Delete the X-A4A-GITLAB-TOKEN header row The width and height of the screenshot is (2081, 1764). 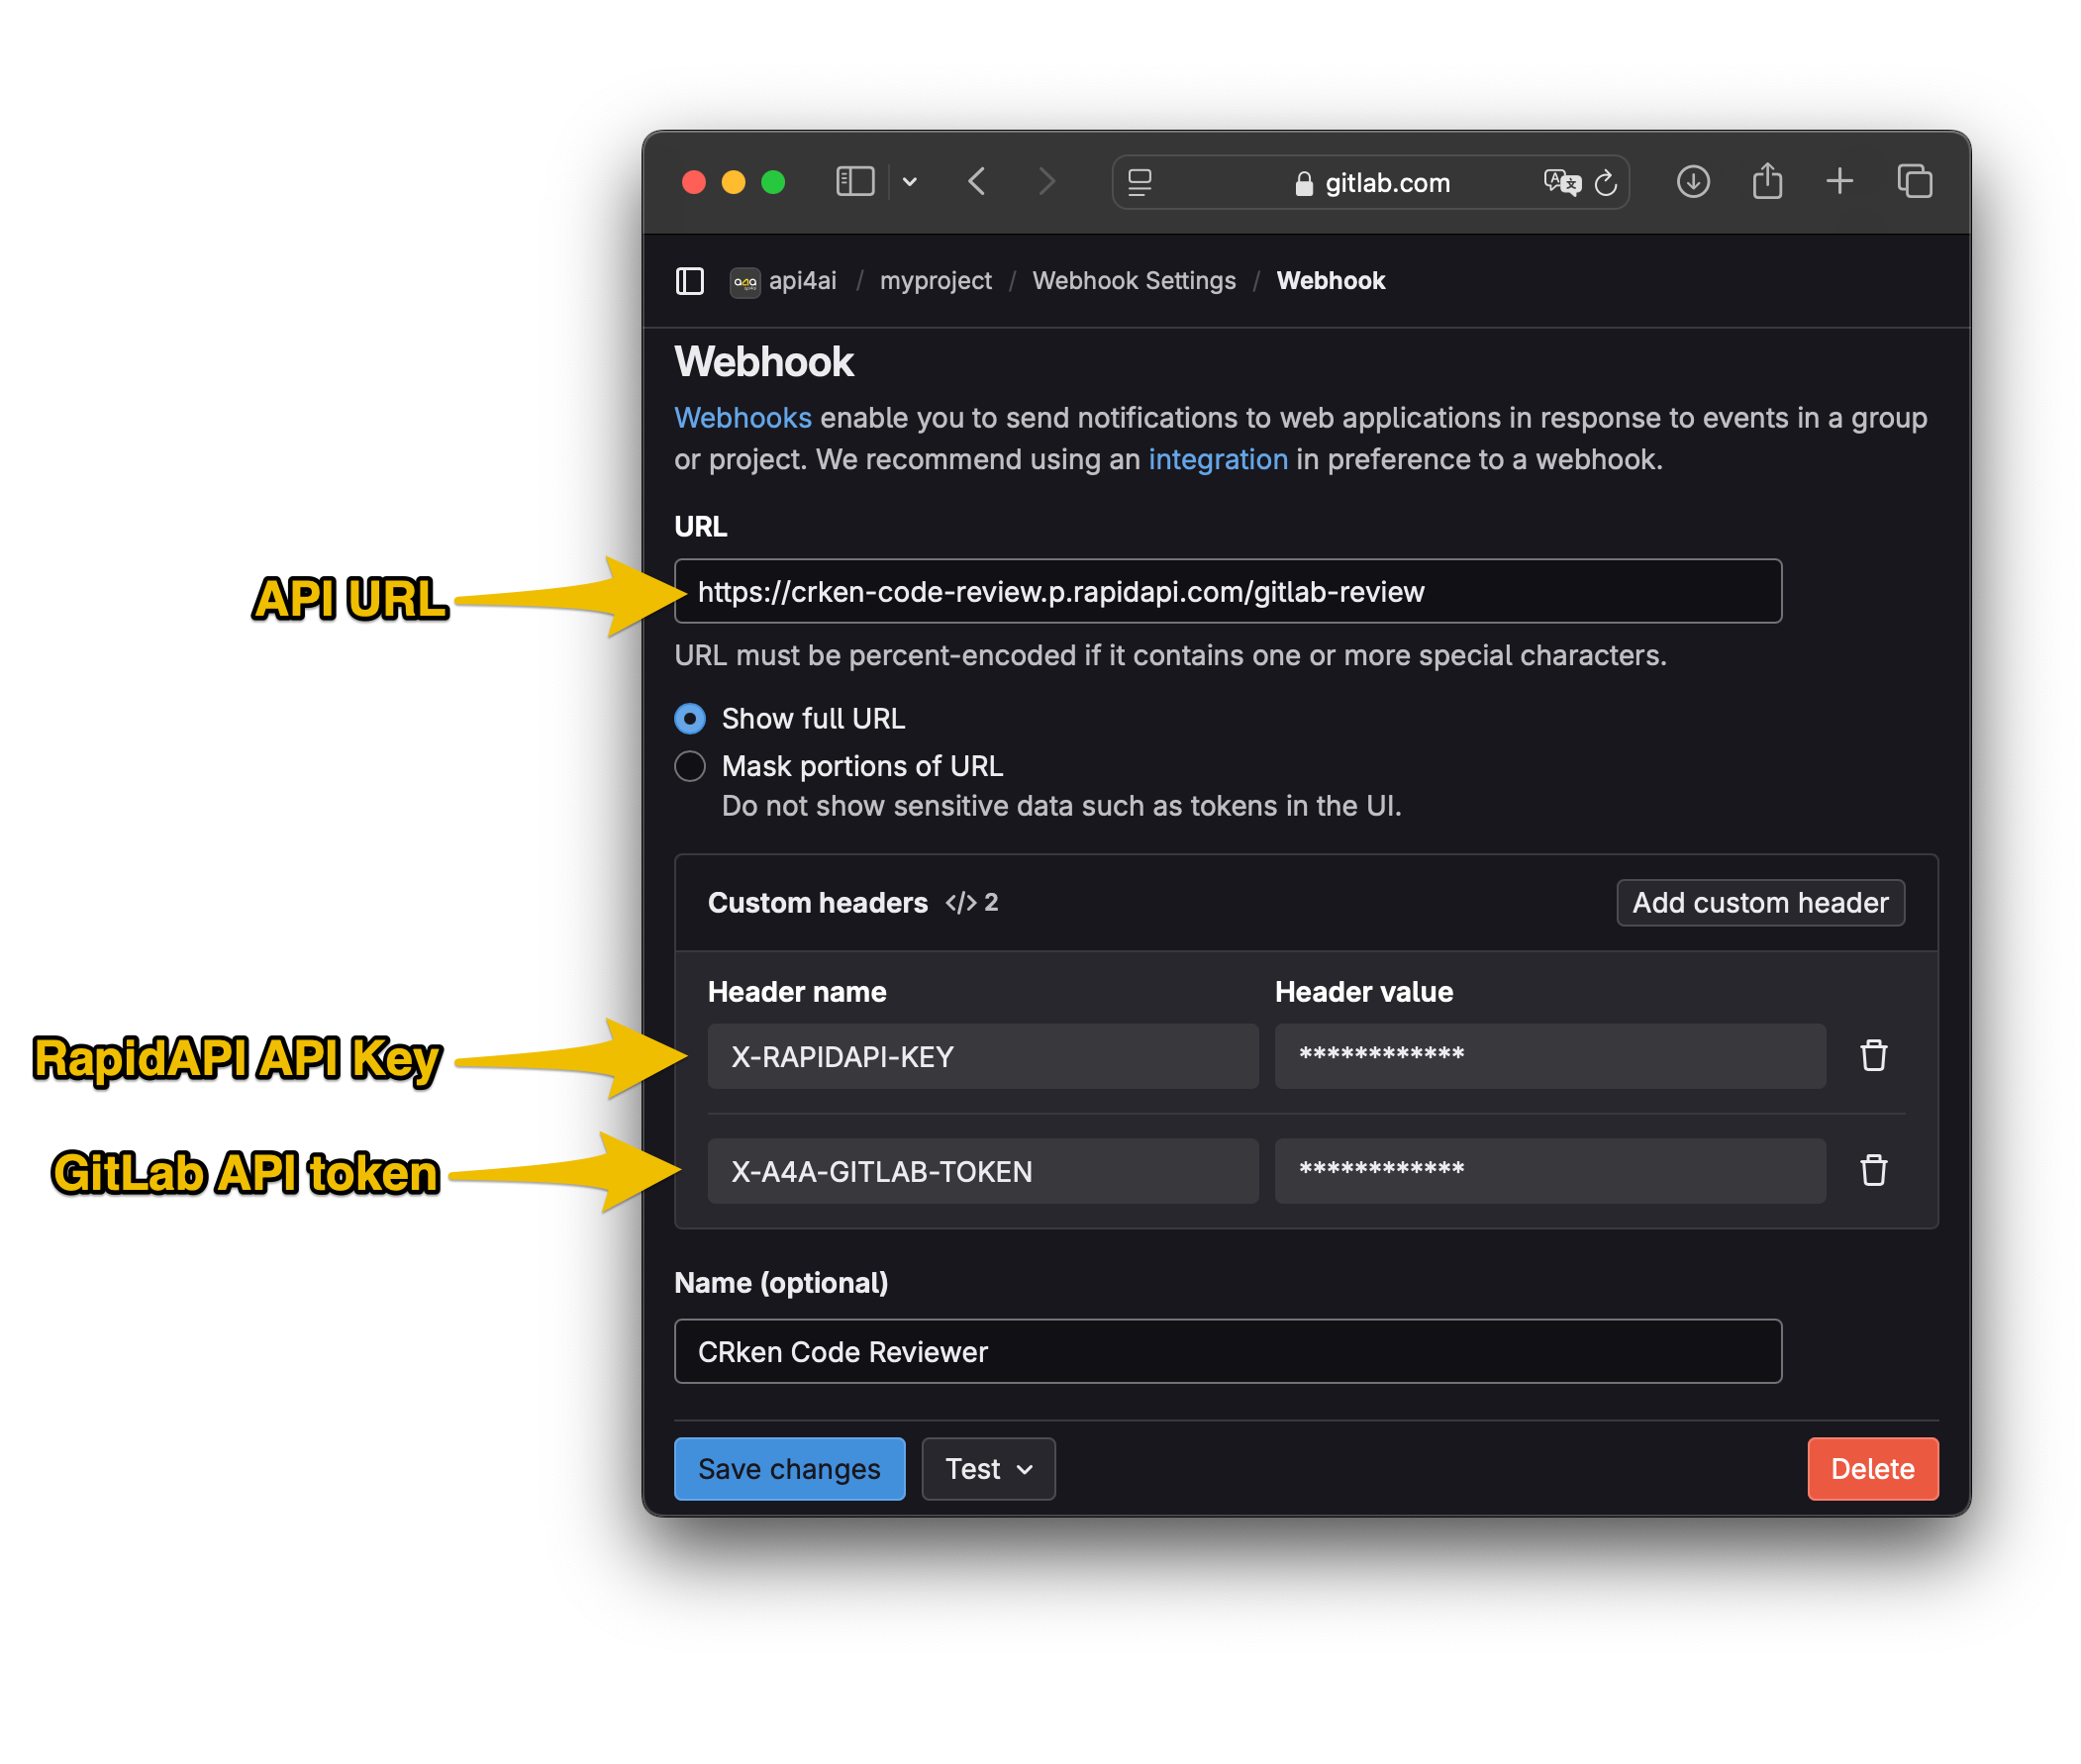coord(1872,1171)
